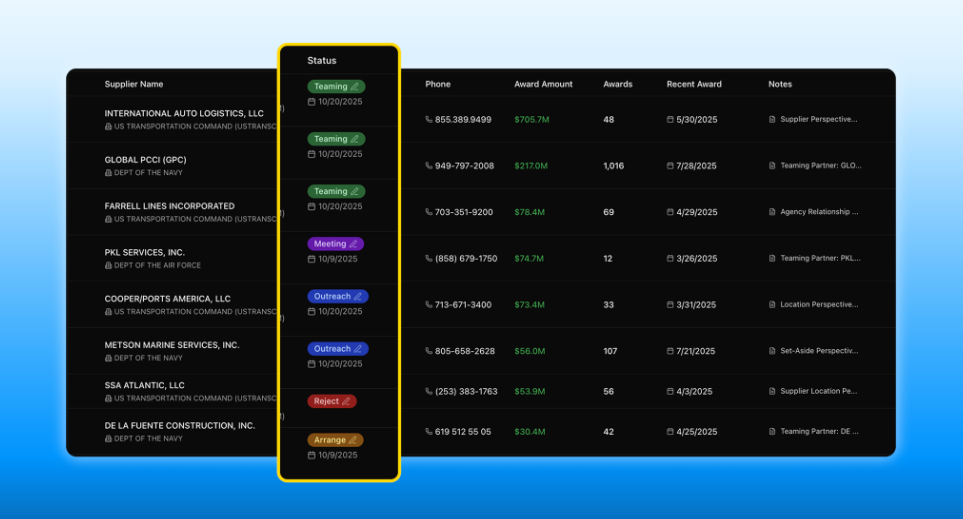Click the Recent Award column header
This screenshot has width=963, height=519.
[x=694, y=84]
